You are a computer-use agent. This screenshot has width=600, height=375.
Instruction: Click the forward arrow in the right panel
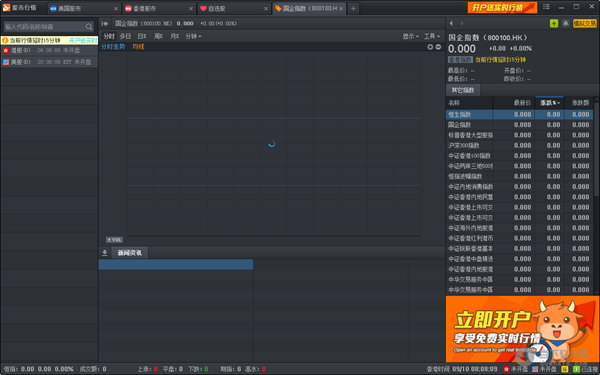[461, 24]
